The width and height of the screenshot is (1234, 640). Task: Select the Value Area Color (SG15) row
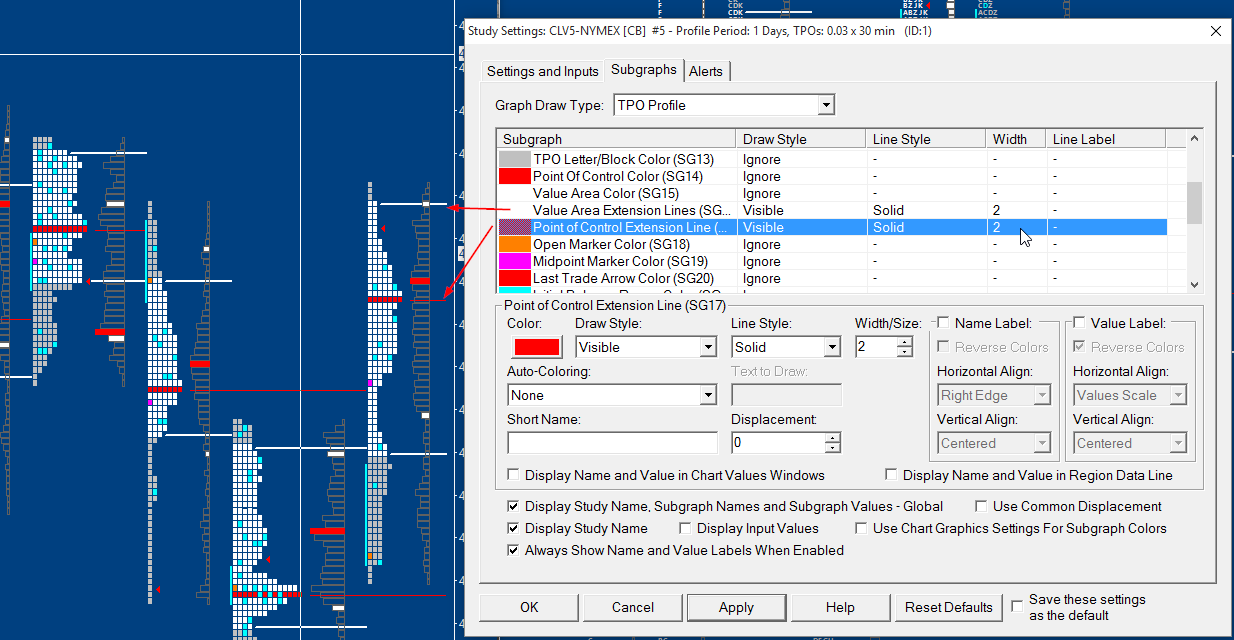pyautogui.click(x=831, y=193)
